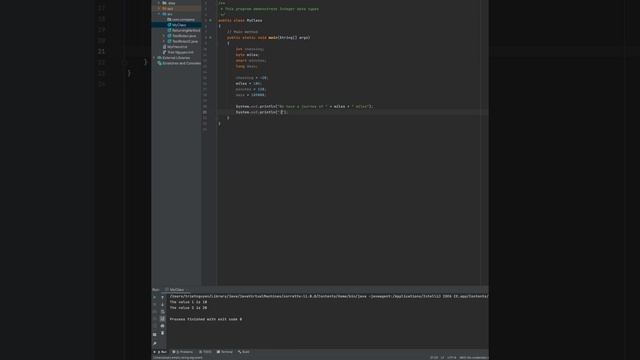This screenshot has width=640, height=360.
Task: Open the Build tool window
Action: click(244, 352)
